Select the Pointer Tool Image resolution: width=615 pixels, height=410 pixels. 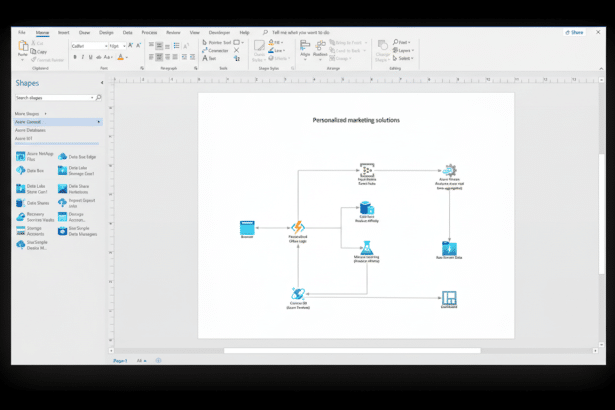[217, 42]
